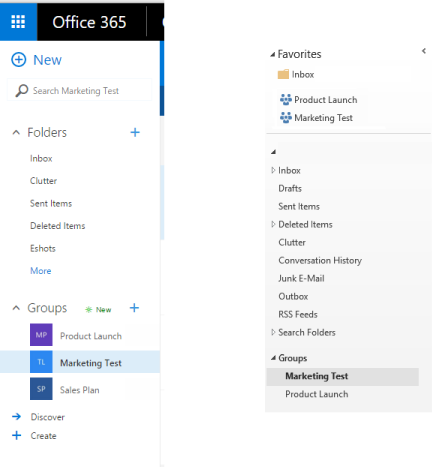The width and height of the screenshot is (432, 467).
Task: Open Conversation History folder
Action: pyautogui.click(x=320, y=260)
